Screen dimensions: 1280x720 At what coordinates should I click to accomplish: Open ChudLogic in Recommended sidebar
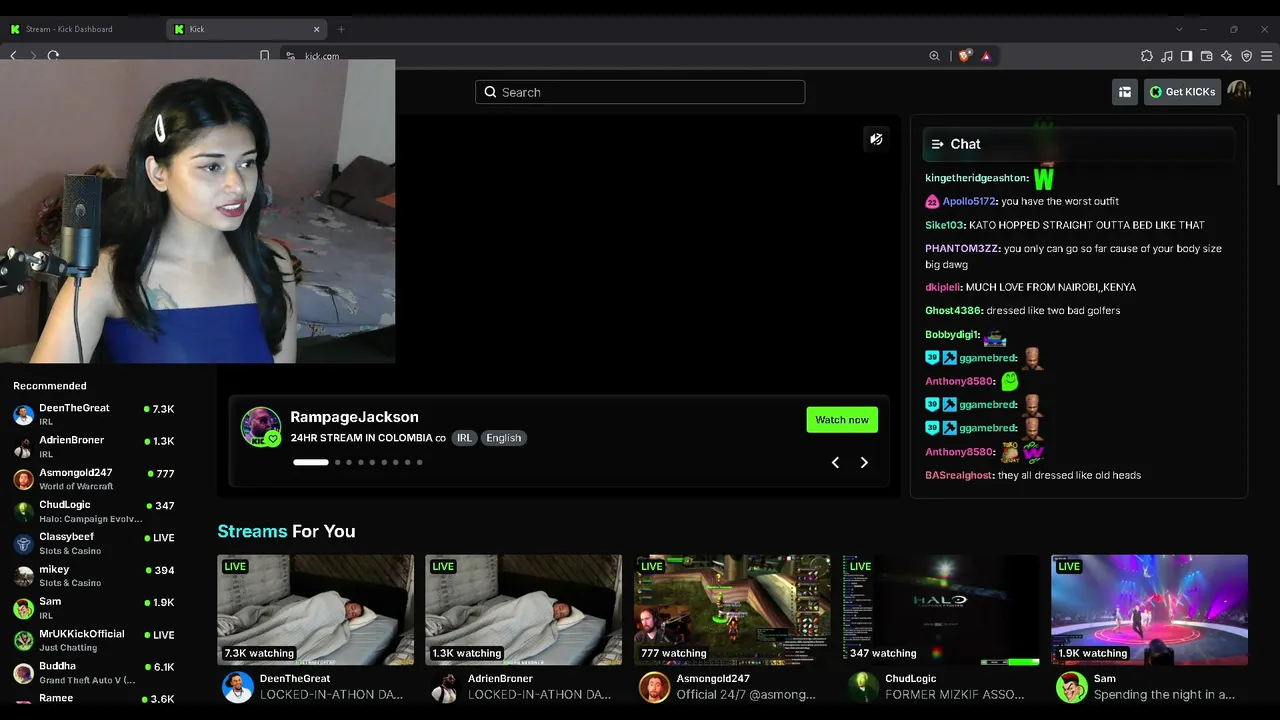pyautogui.click(x=95, y=511)
